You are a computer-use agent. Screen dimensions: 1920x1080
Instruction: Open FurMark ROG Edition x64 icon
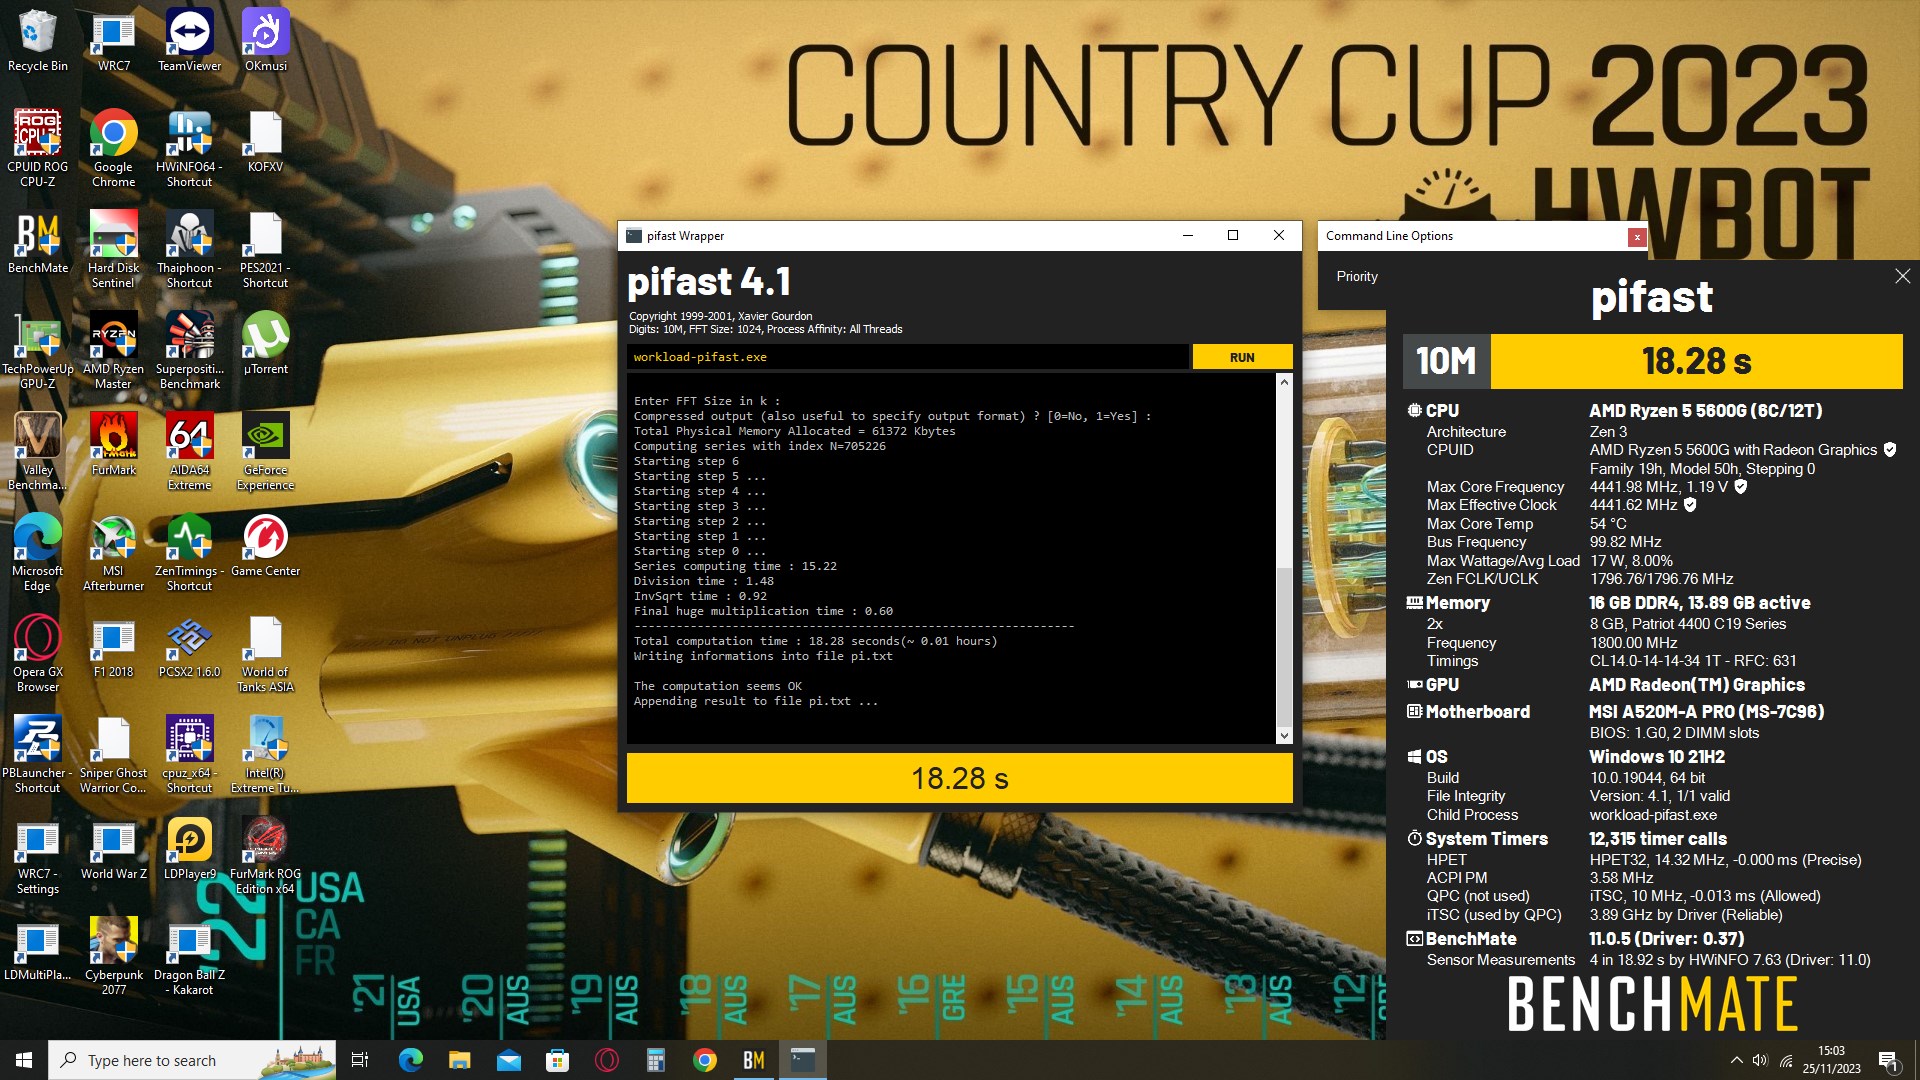[265, 854]
